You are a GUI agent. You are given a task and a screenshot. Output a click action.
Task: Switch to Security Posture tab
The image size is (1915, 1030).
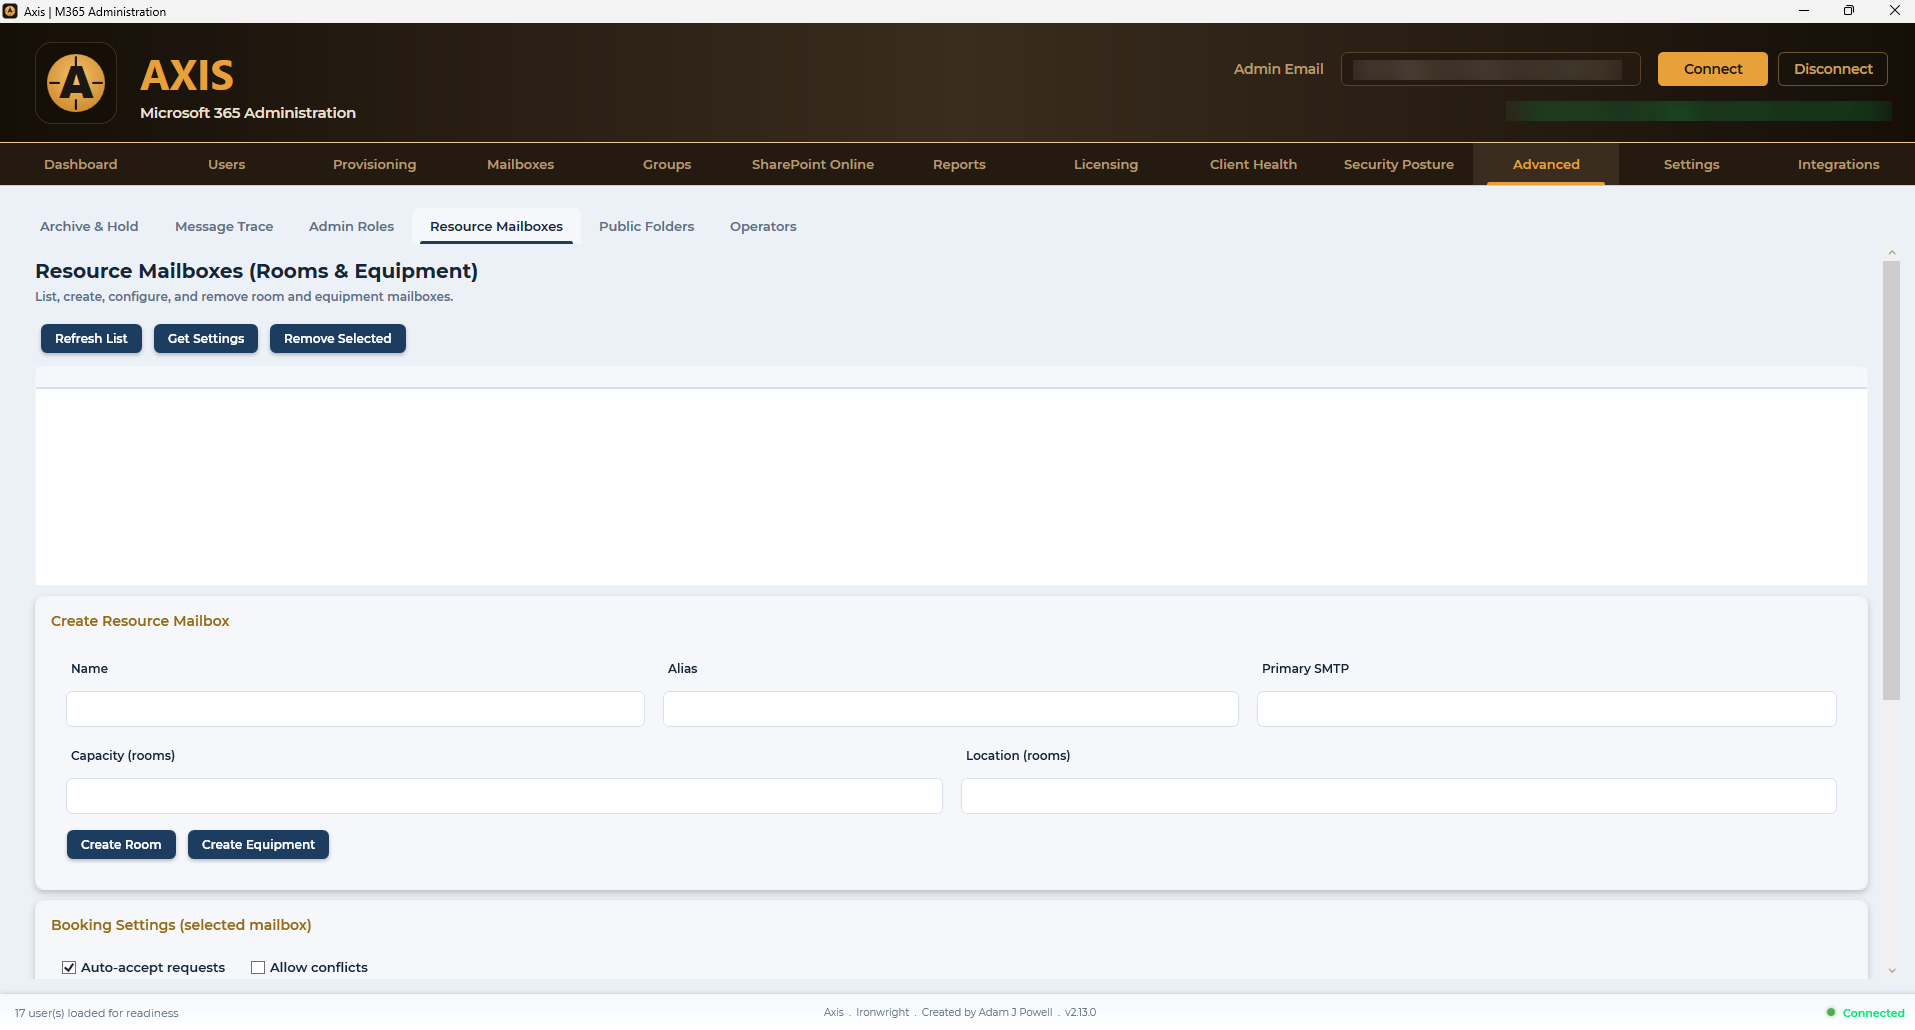coord(1399,164)
